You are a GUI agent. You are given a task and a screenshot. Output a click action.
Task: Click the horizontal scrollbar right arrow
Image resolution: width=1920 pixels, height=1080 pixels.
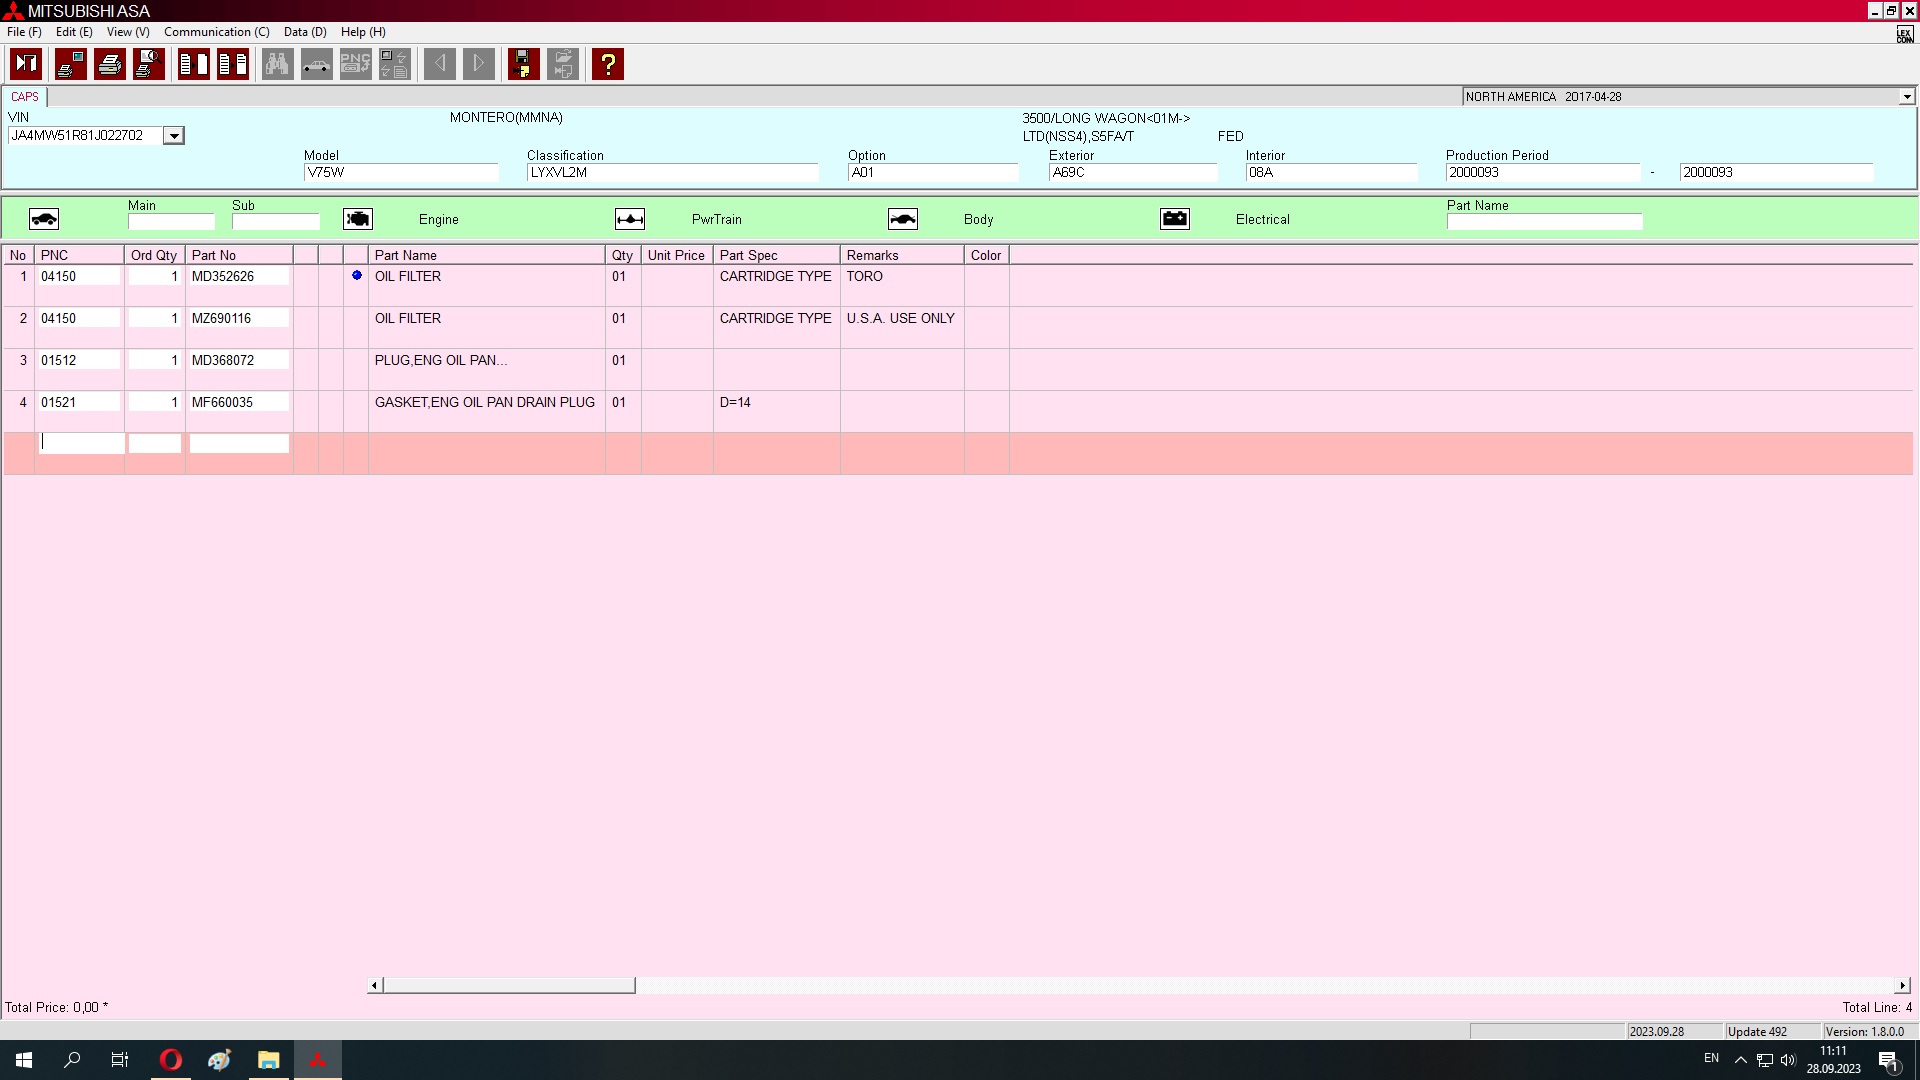[x=1902, y=986]
